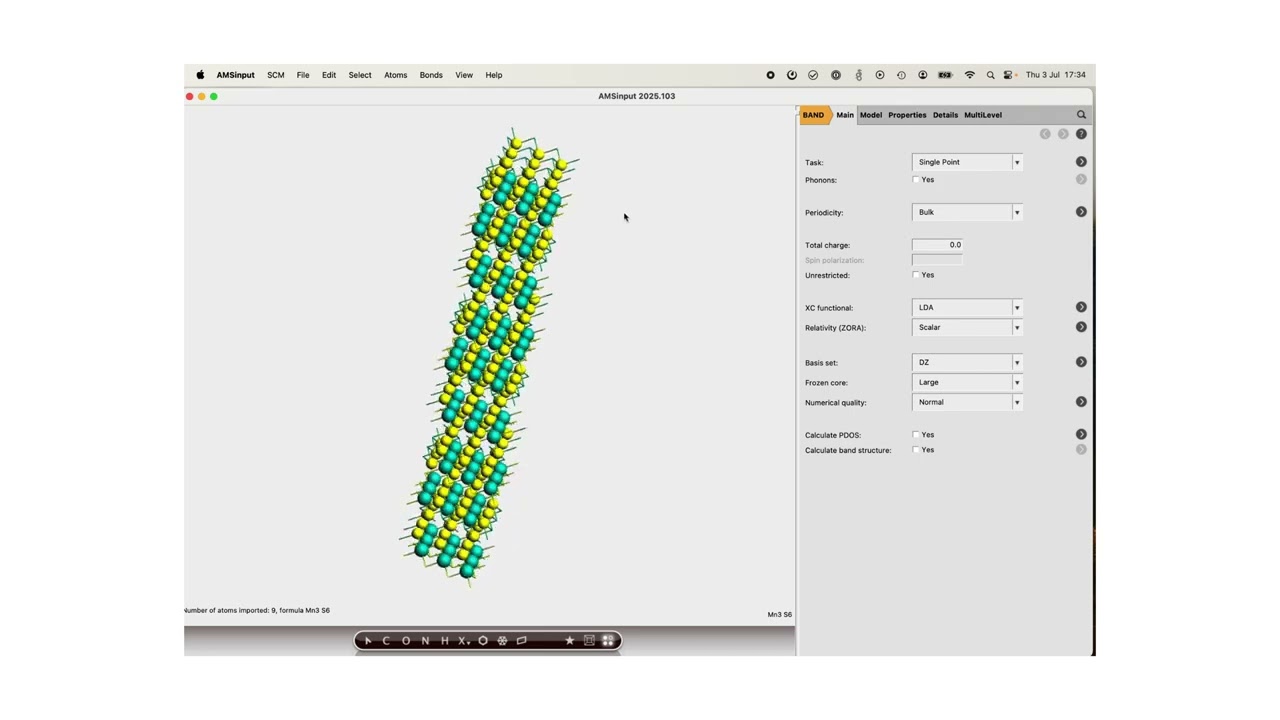Open Relativity details arrow
Image resolution: width=1280 pixels, height=720 pixels.
coord(1081,327)
